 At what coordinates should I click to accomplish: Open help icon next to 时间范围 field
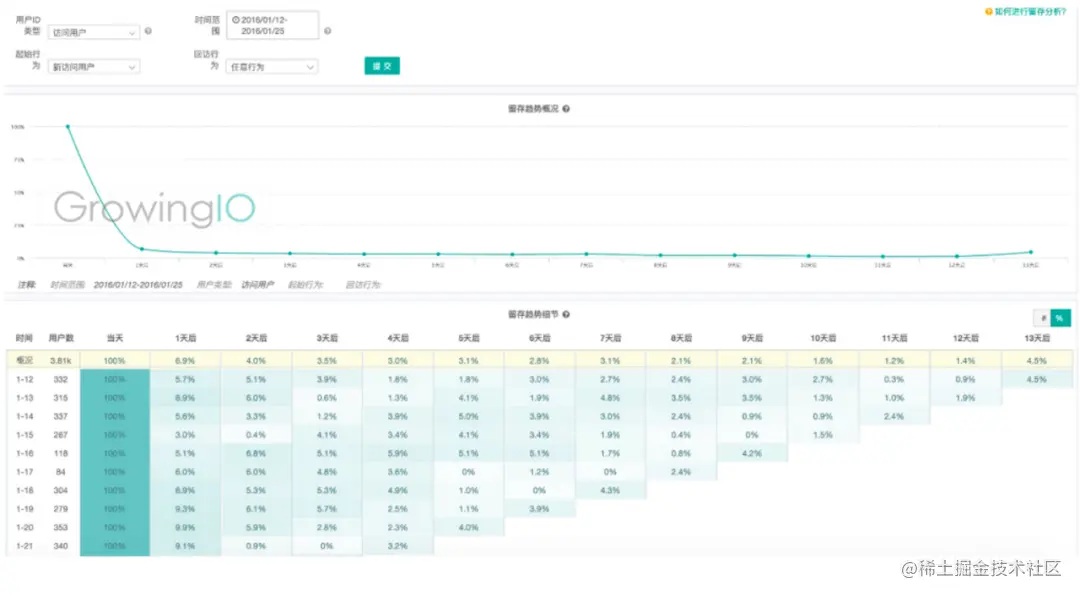[x=327, y=31]
